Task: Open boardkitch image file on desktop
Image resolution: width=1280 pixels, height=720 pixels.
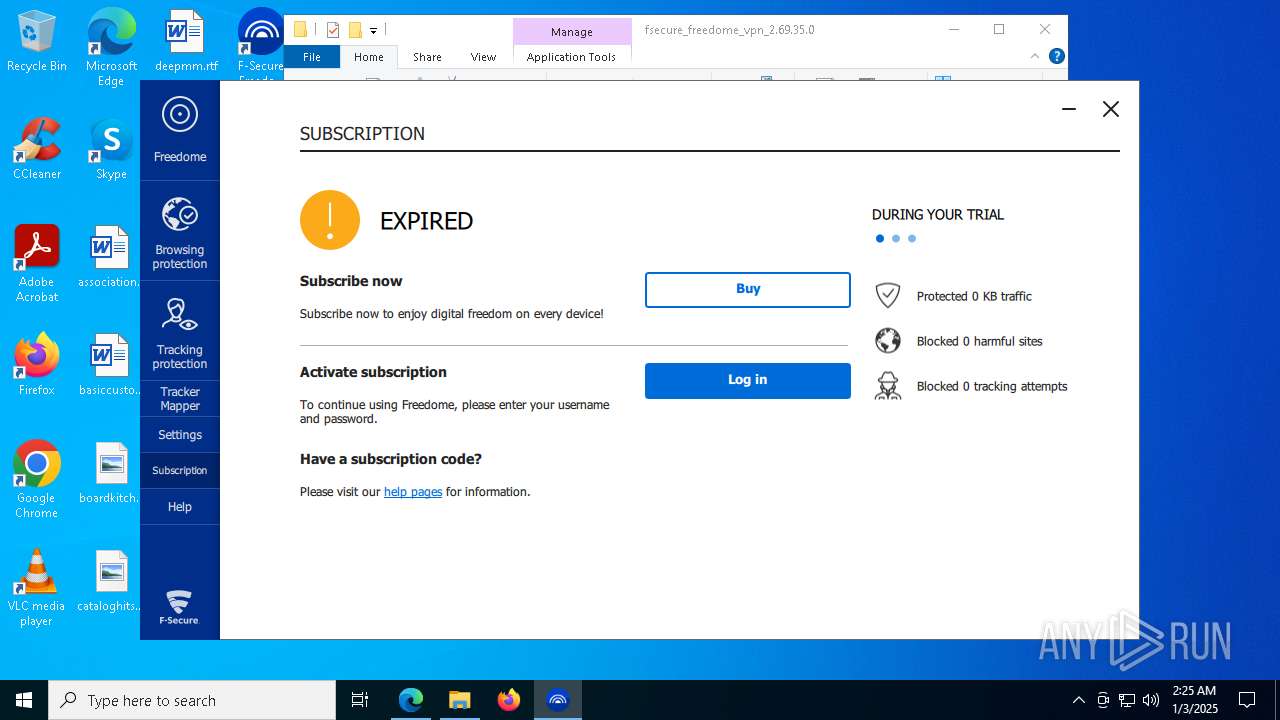Action: tap(109, 473)
